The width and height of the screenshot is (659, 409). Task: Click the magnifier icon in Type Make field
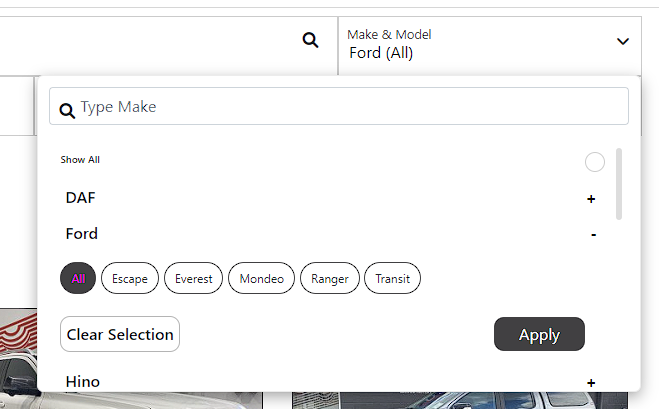point(67,111)
